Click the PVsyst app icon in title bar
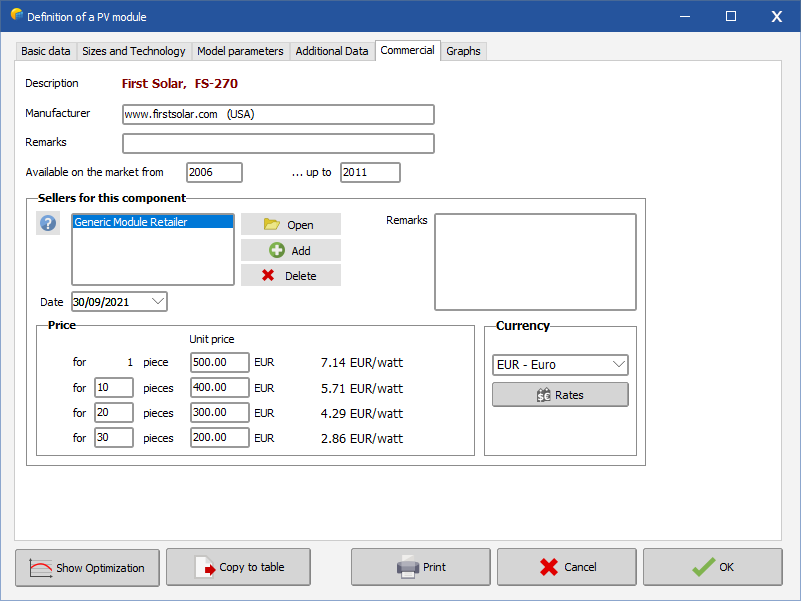Image resolution: width=801 pixels, height=601 pixels. pos(16,15)
